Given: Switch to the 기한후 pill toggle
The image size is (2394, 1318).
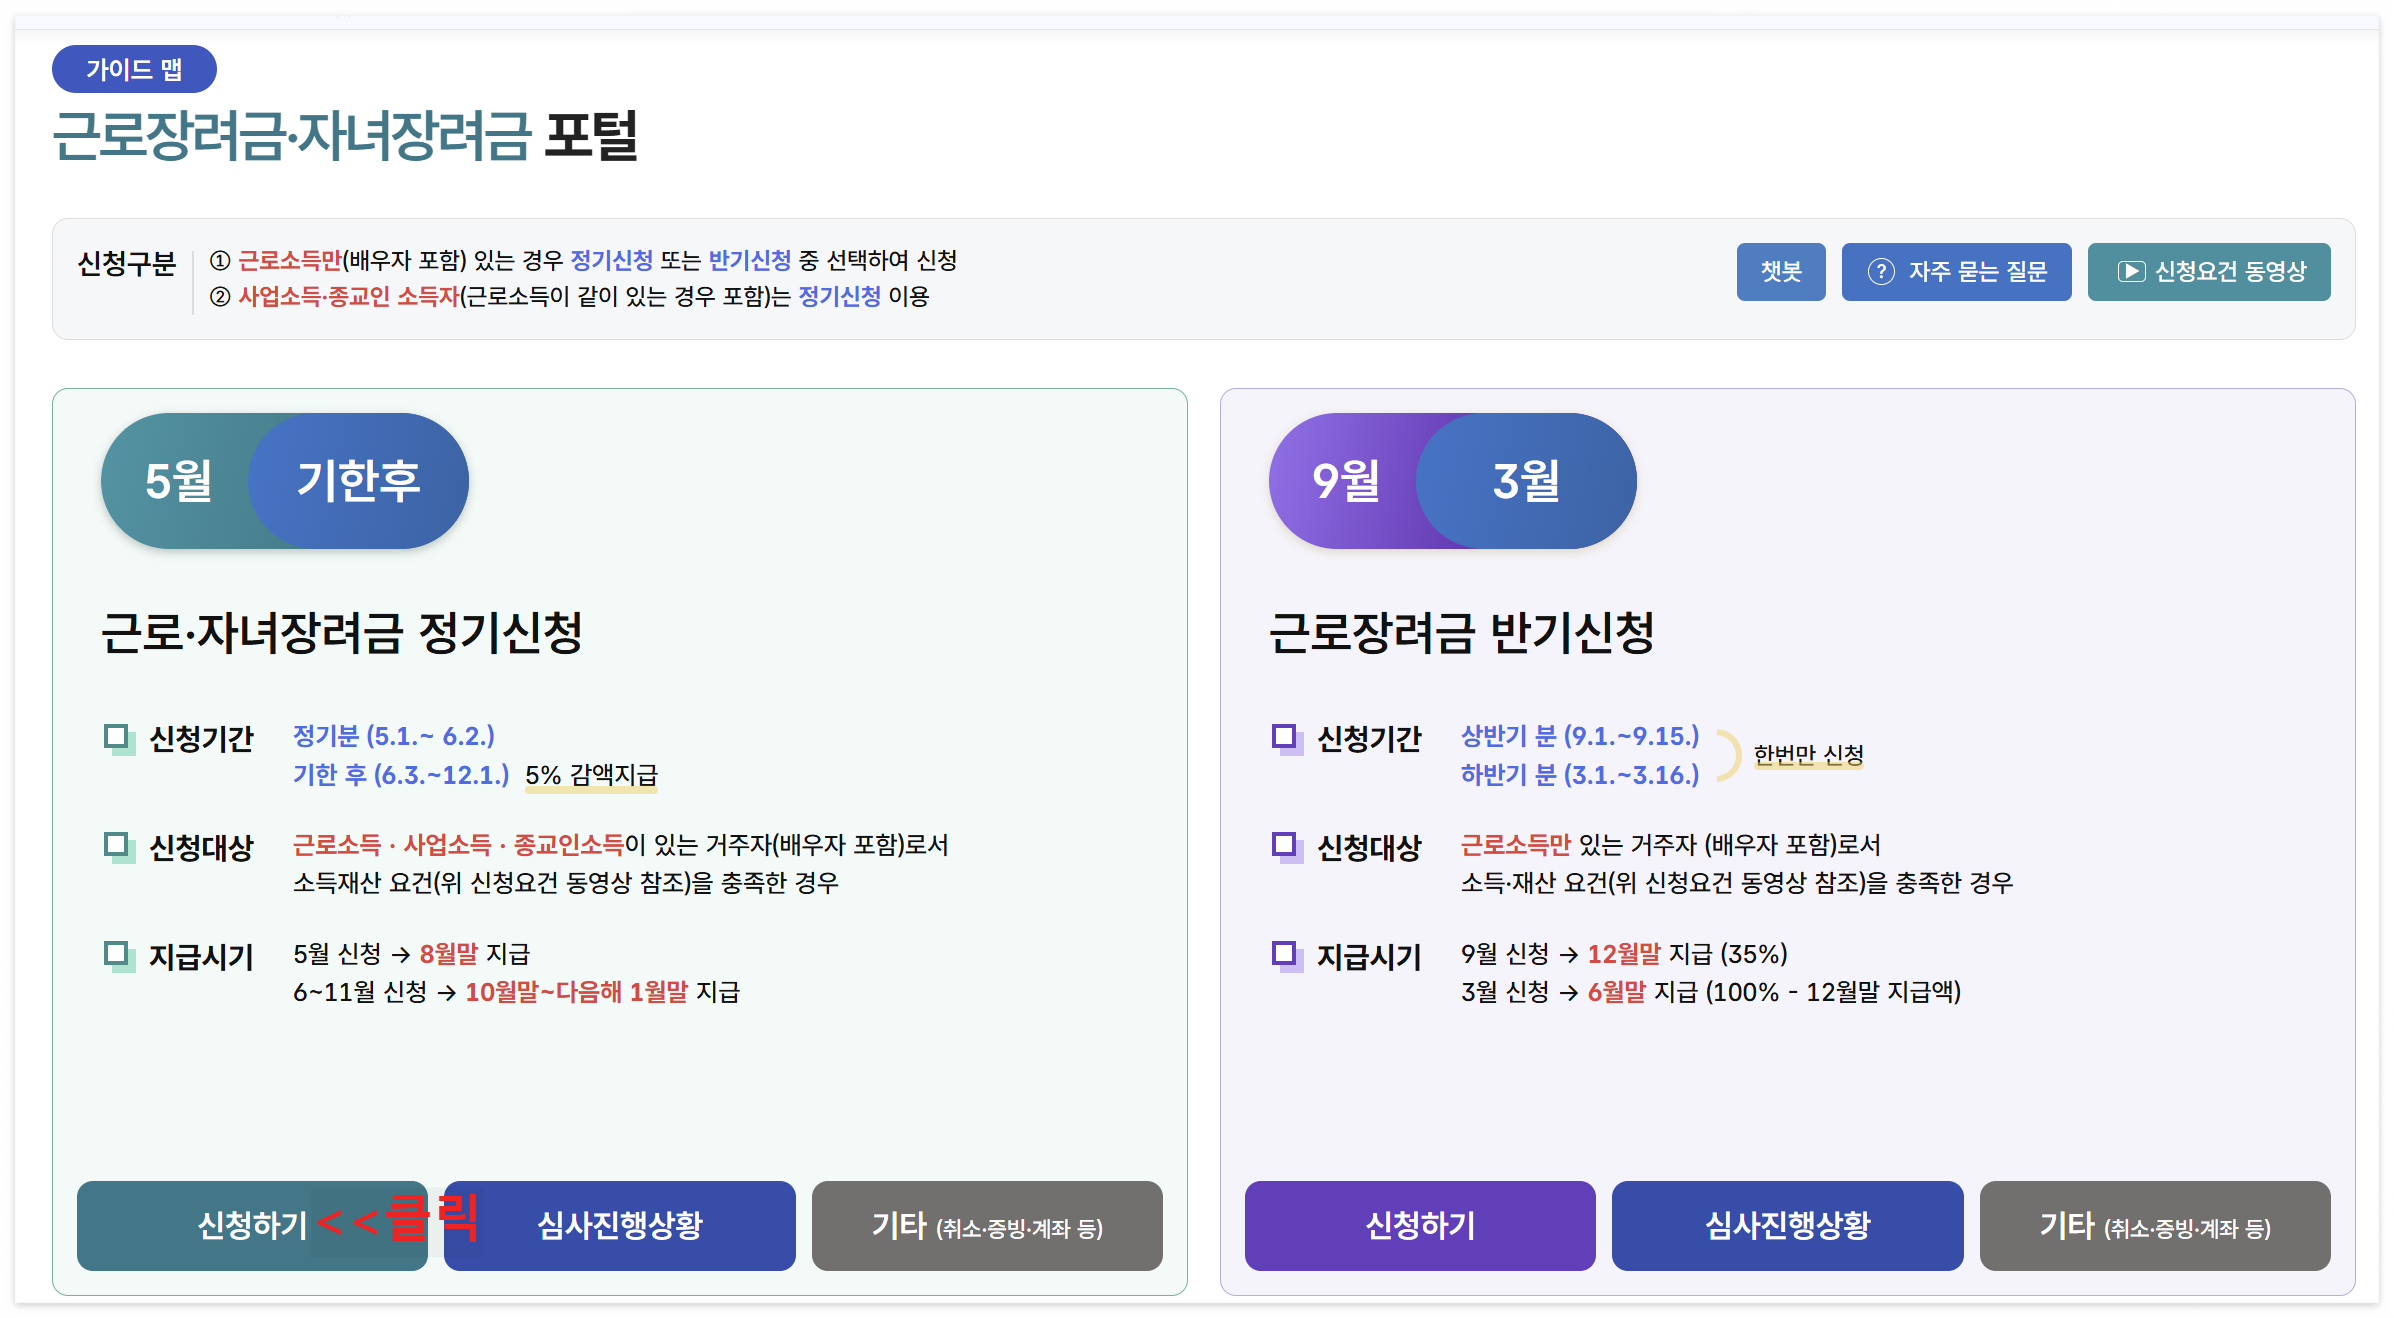Looking at the screenshot, I should 358,481.
